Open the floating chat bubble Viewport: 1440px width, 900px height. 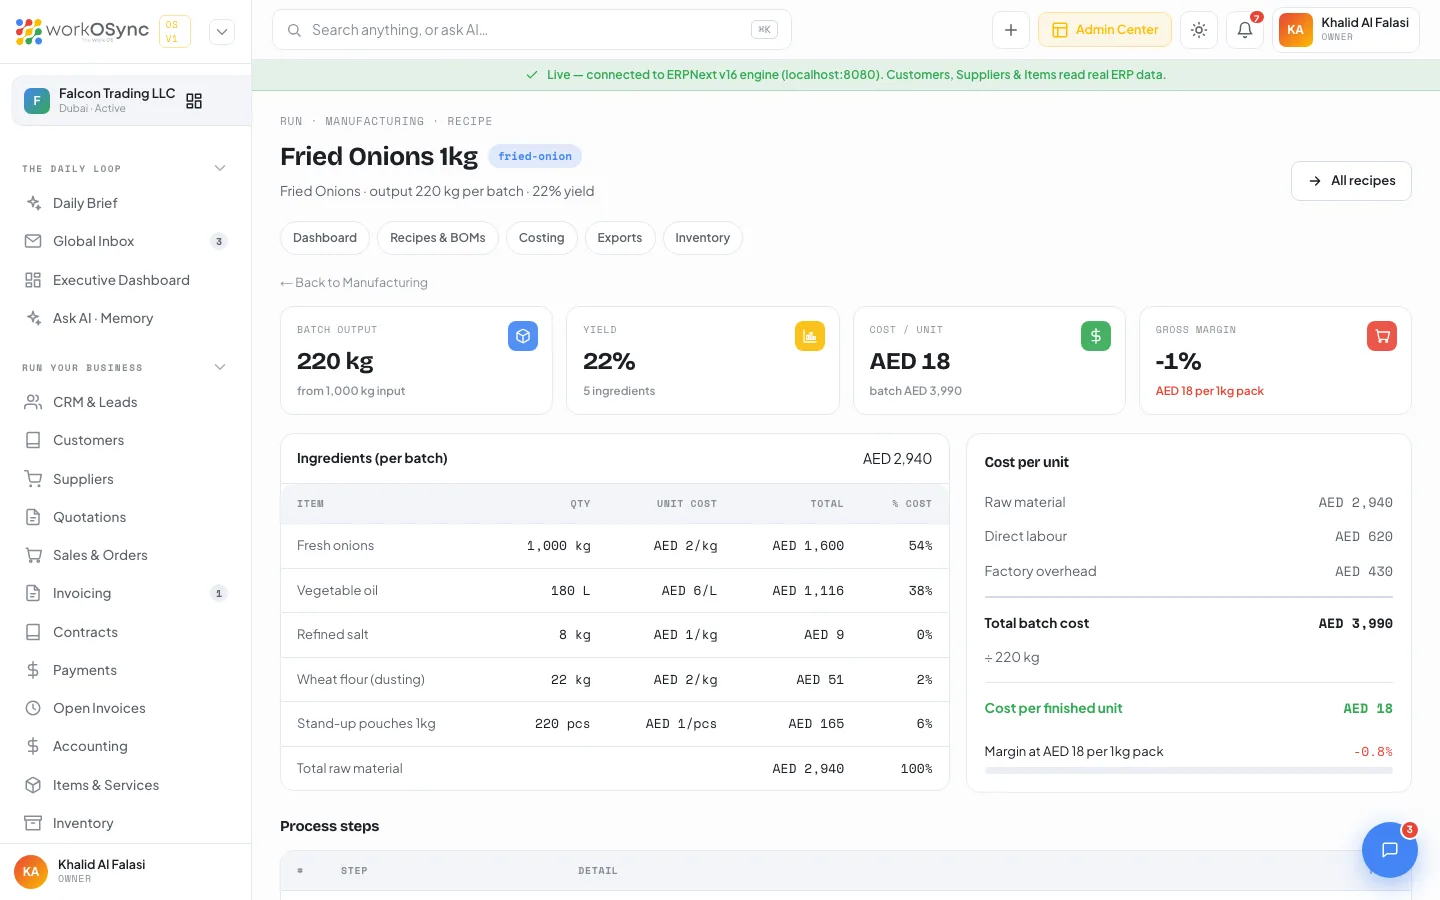point(1390,850)
